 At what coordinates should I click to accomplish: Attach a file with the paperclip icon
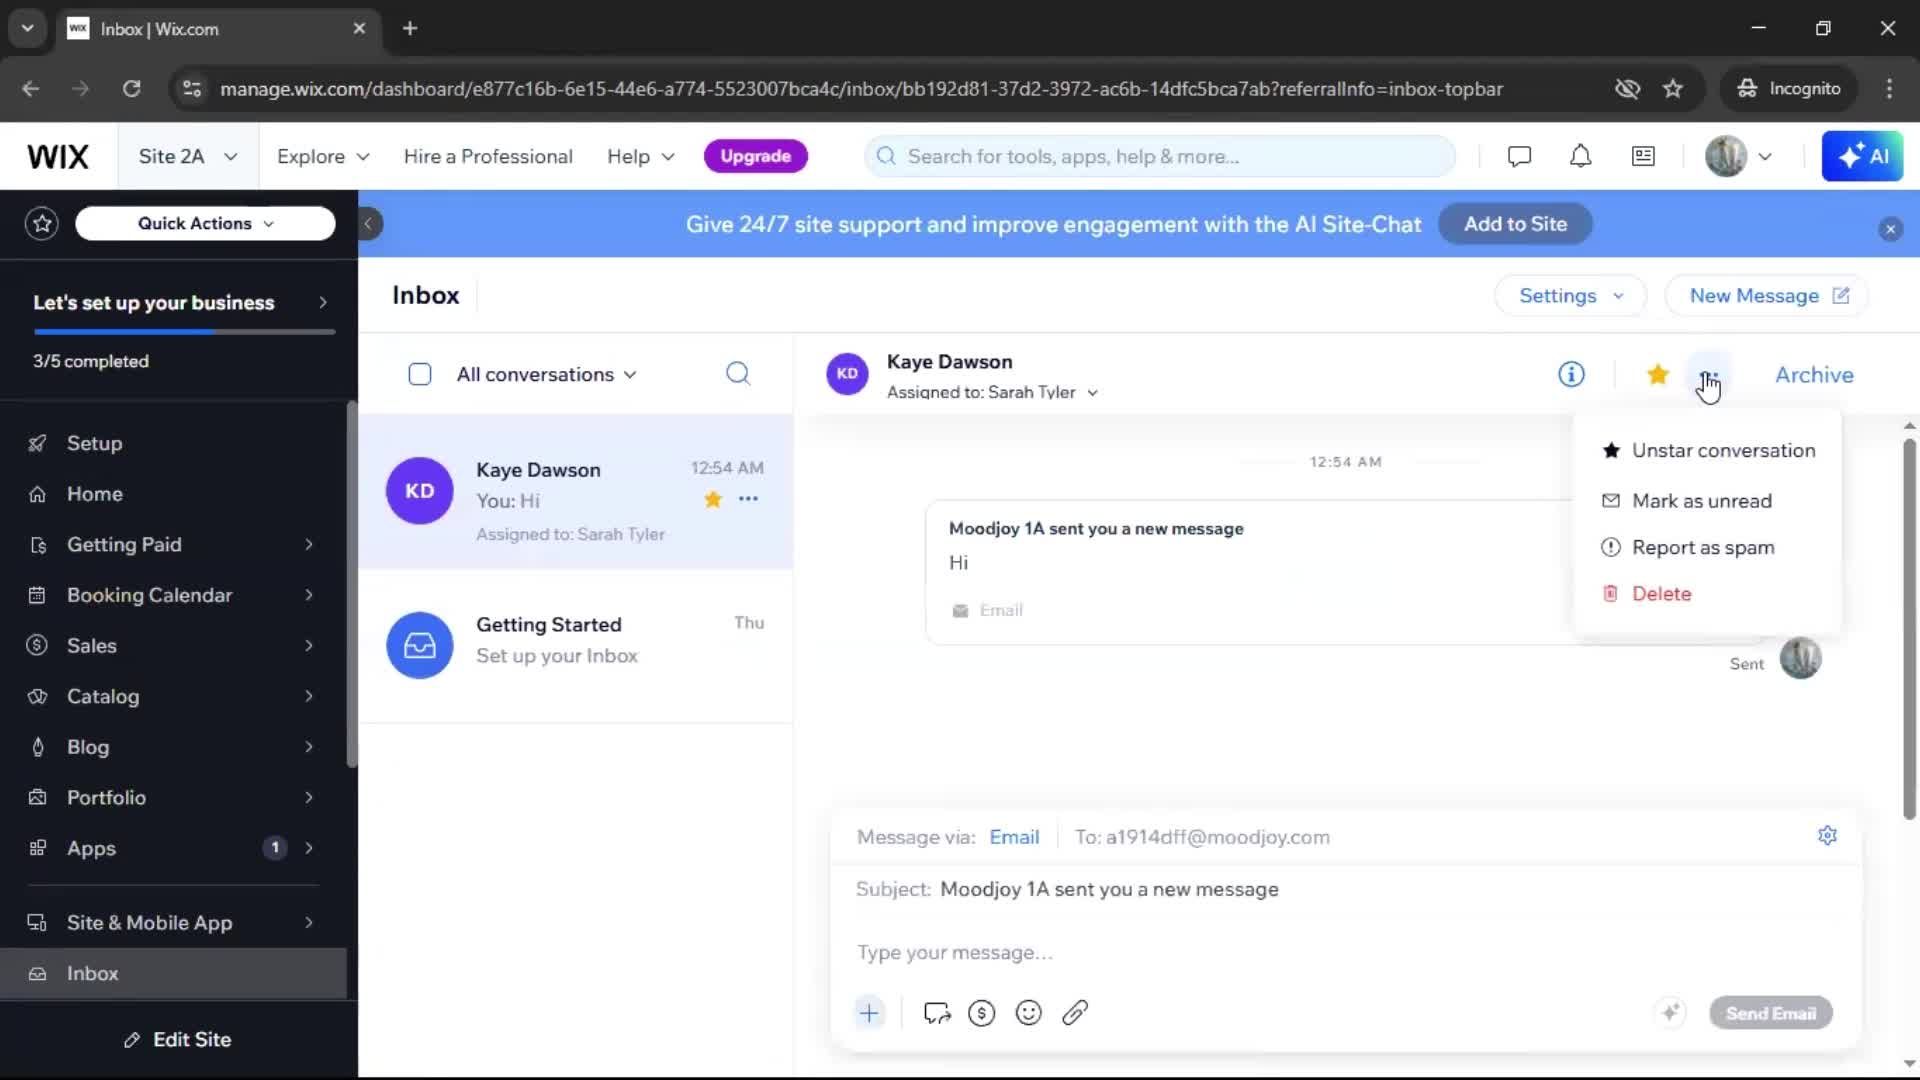1075,1013
